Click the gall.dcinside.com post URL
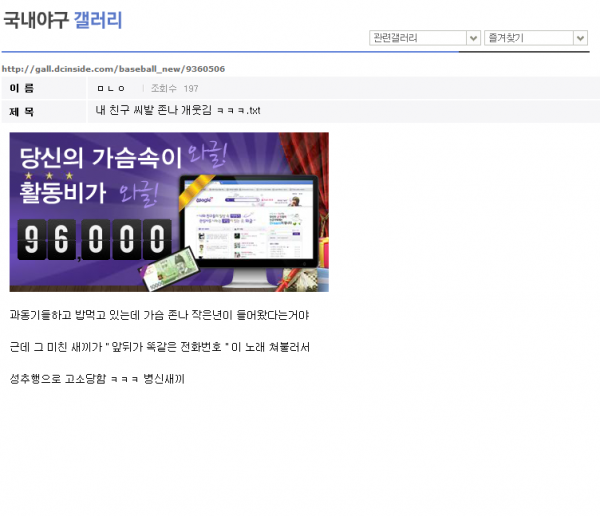 (x=113, y=69)
